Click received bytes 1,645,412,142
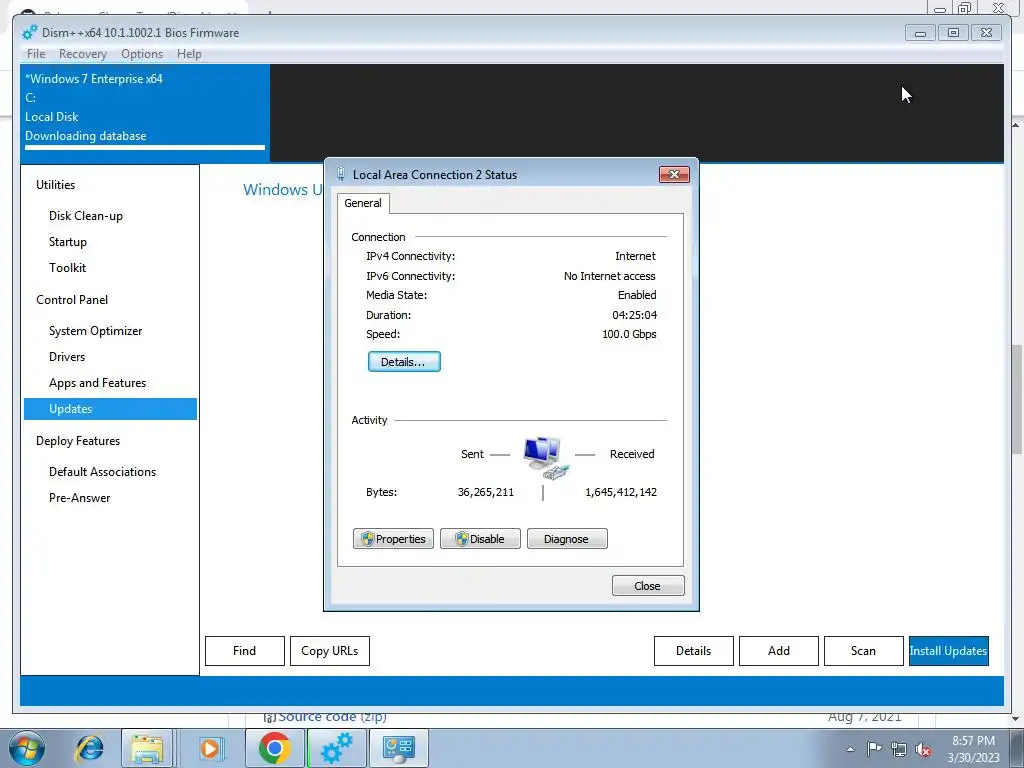This screenshot has height=768, width=1024. (620, 492)
